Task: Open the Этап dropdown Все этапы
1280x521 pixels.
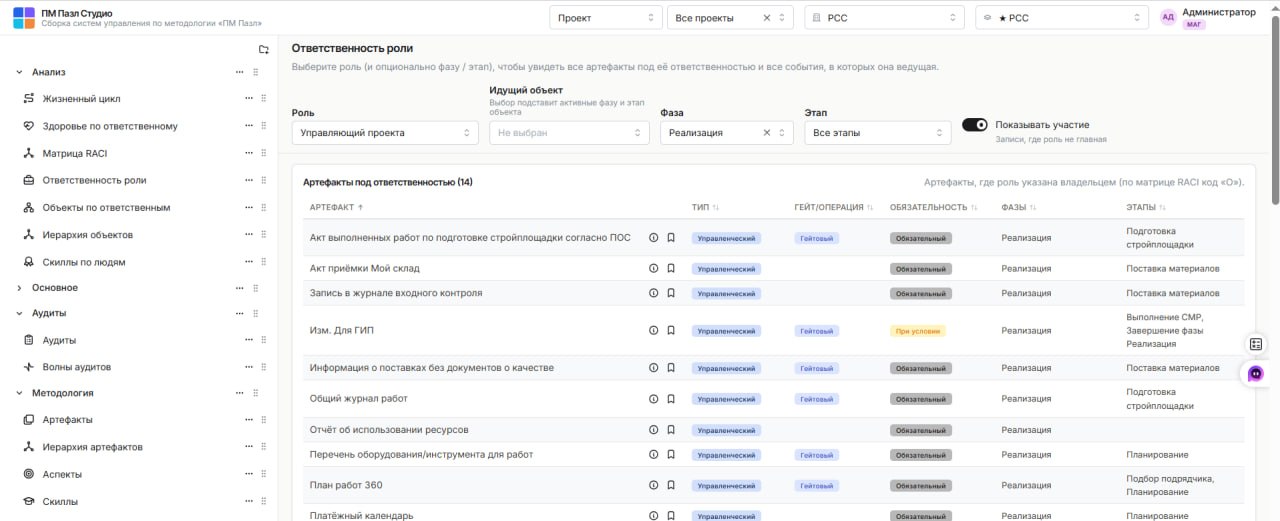Action: click(878, 133)
